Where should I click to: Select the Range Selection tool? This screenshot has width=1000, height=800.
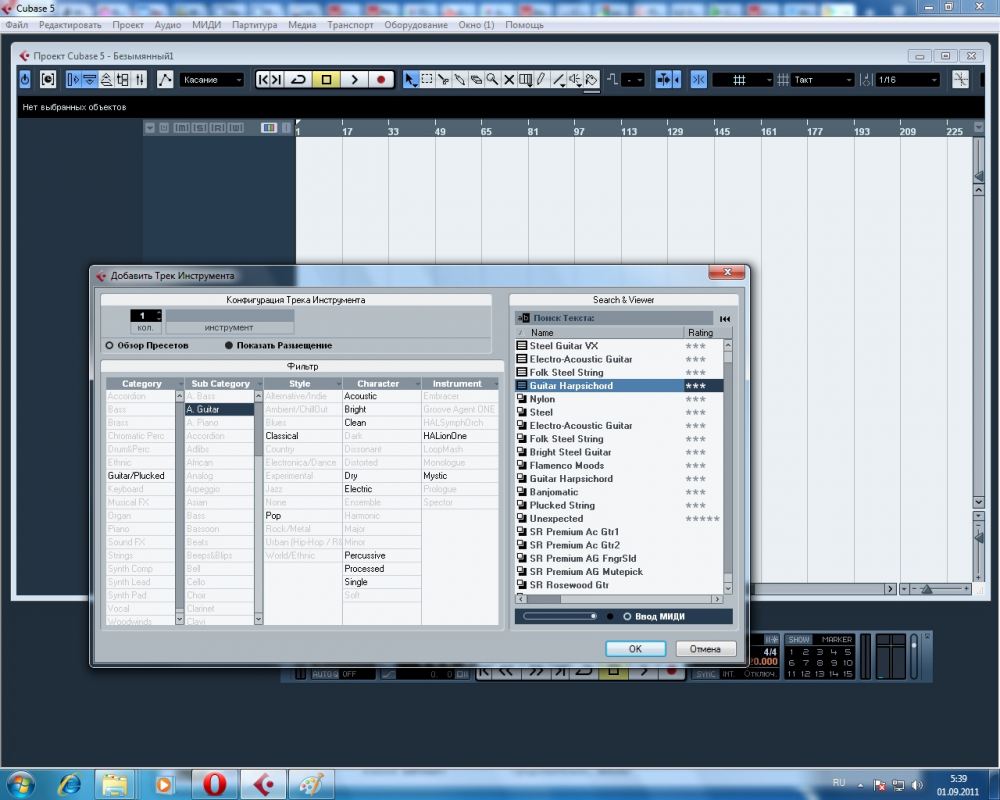pos(427,80)
